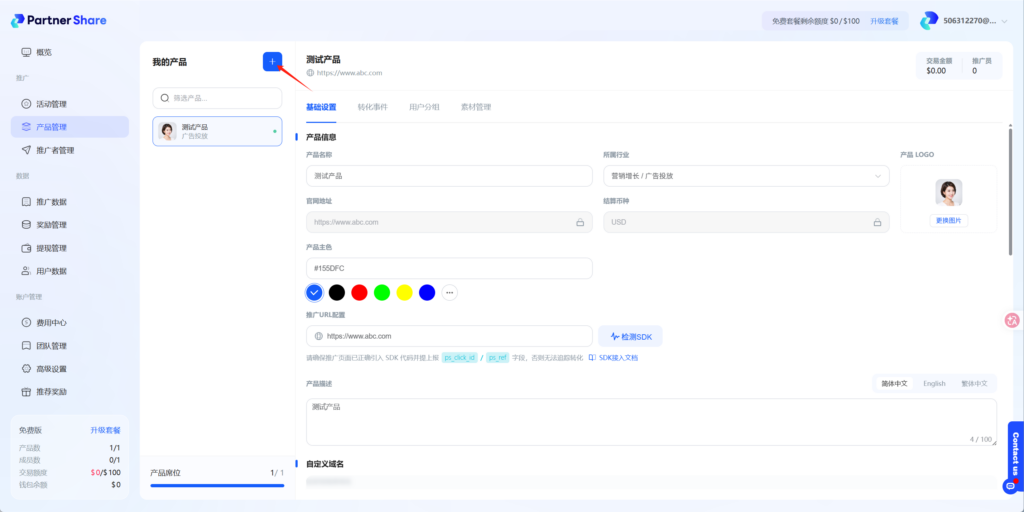This screenshot has height=512, width=1024.
Task: Open more colors ellipsis button
Action: coord(450,292)
